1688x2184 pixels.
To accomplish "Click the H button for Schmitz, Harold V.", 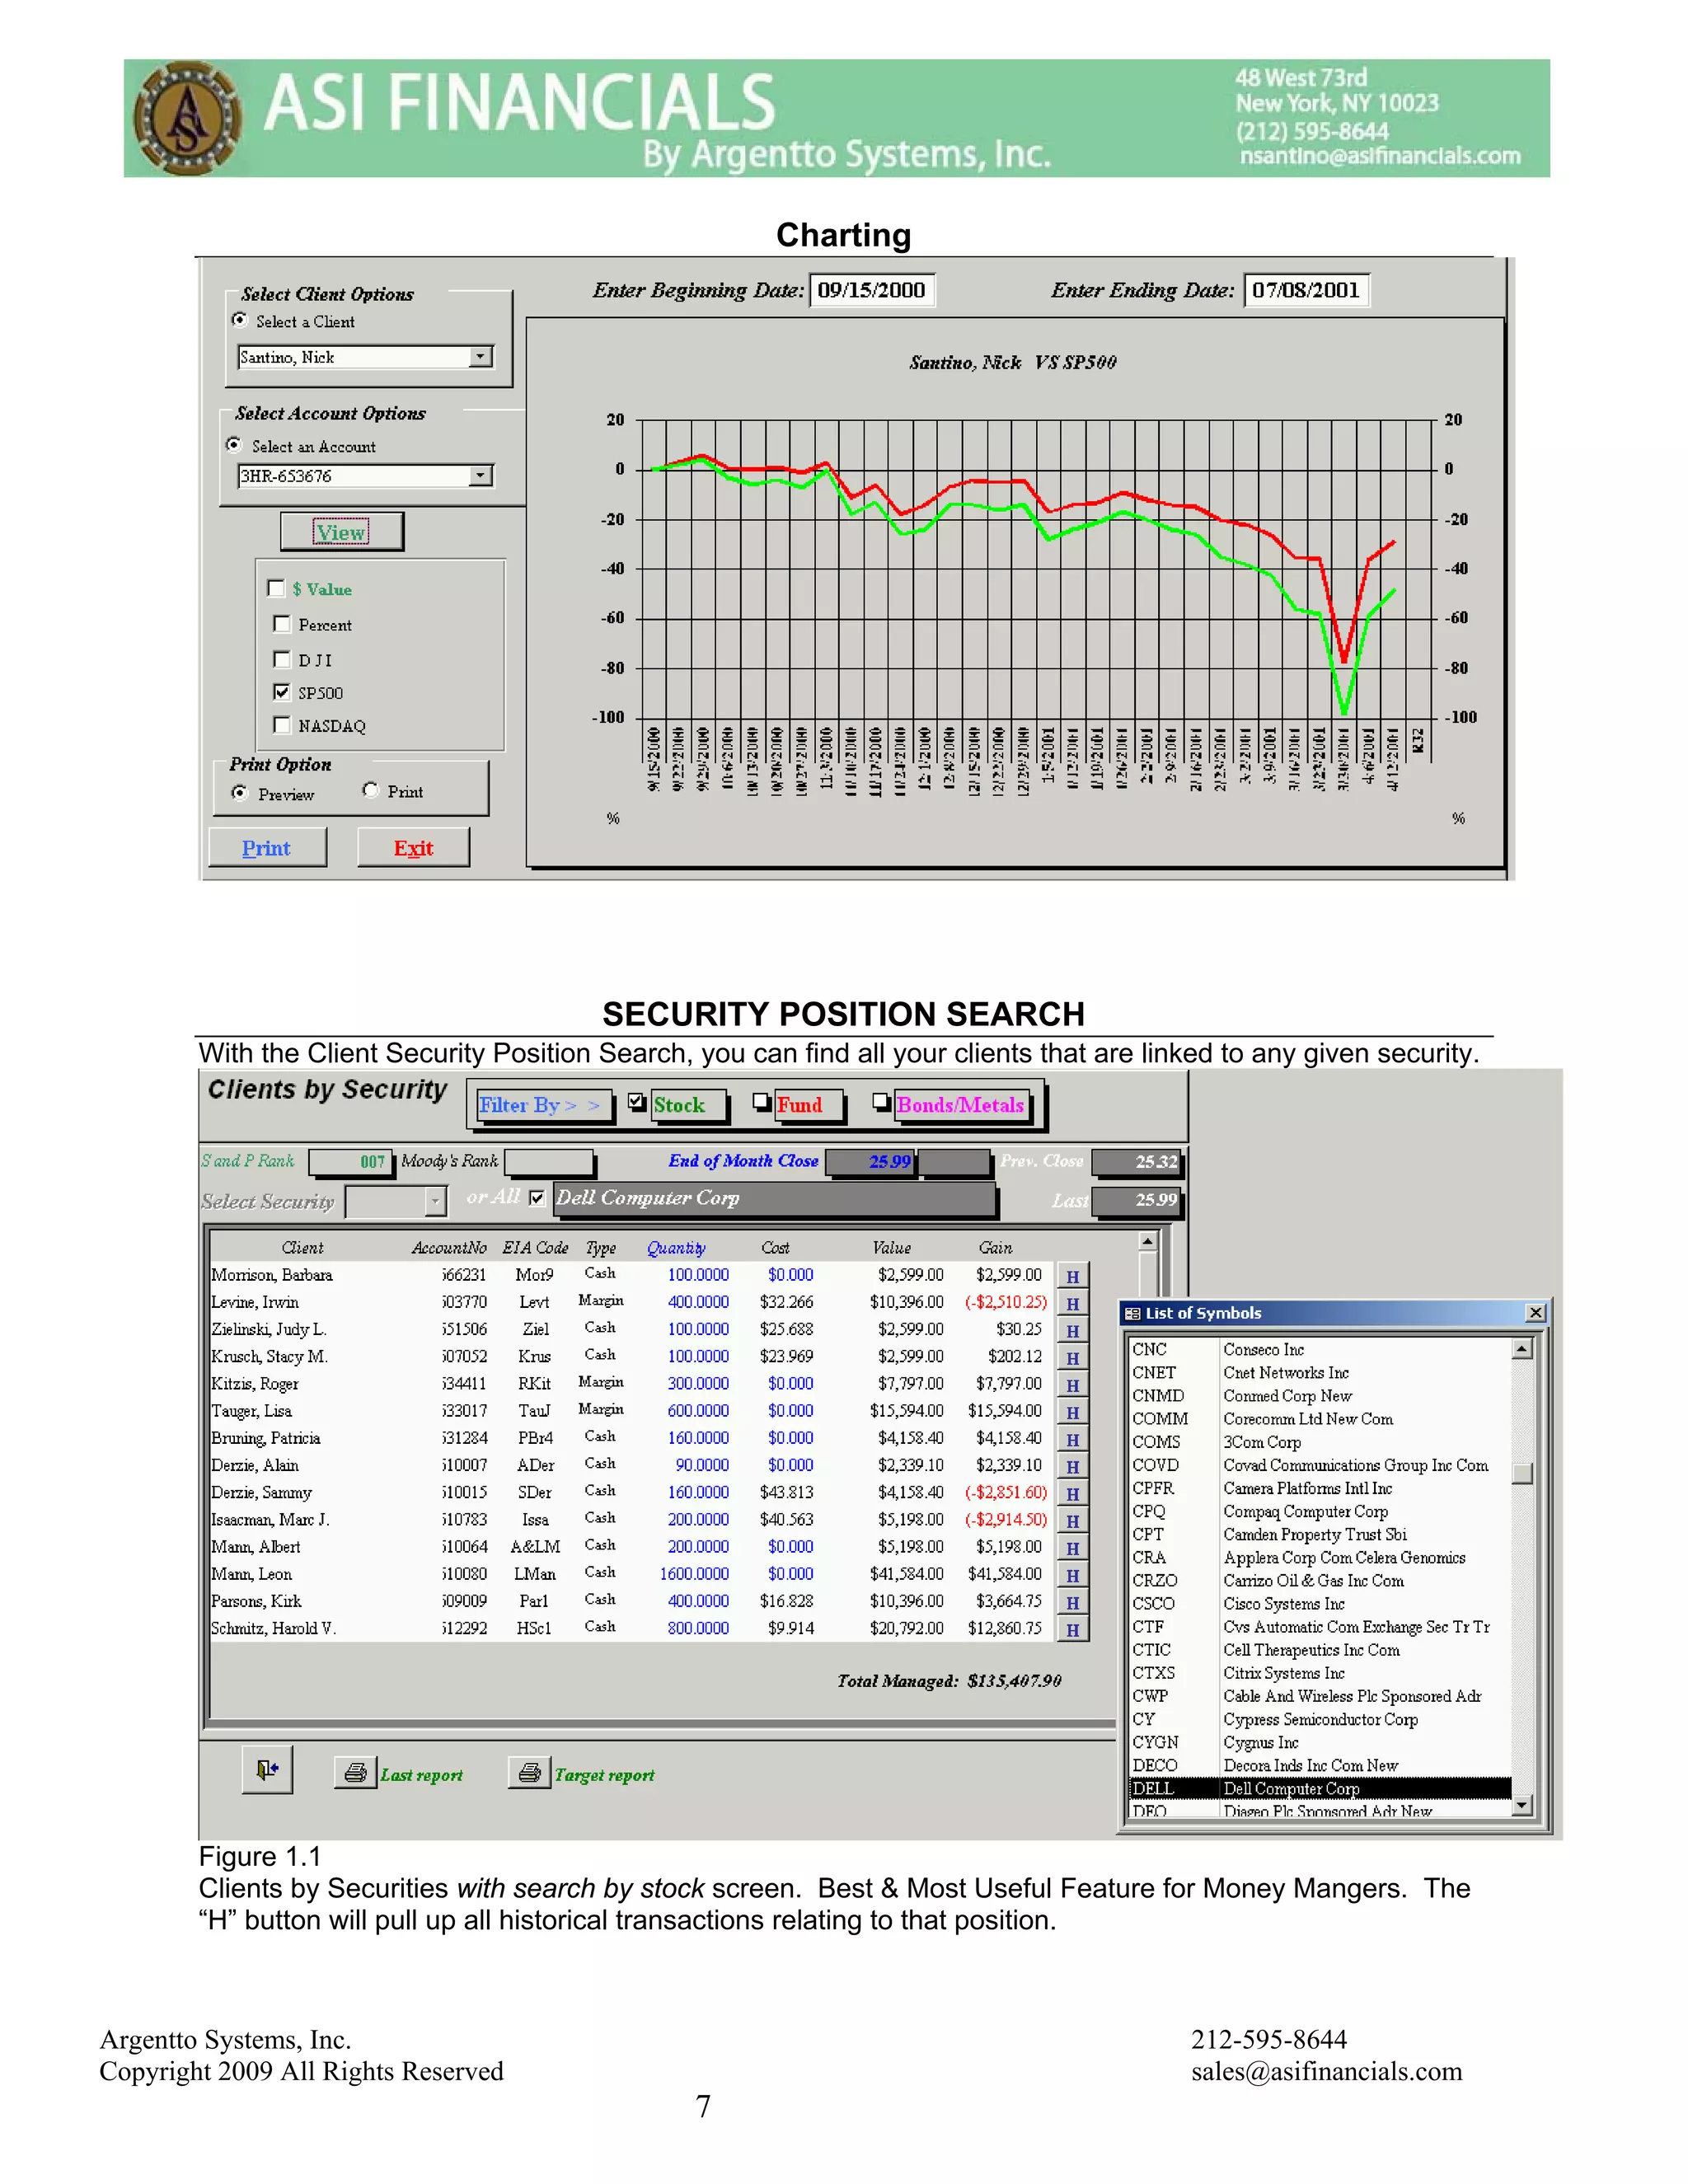I will 1072,1629.
